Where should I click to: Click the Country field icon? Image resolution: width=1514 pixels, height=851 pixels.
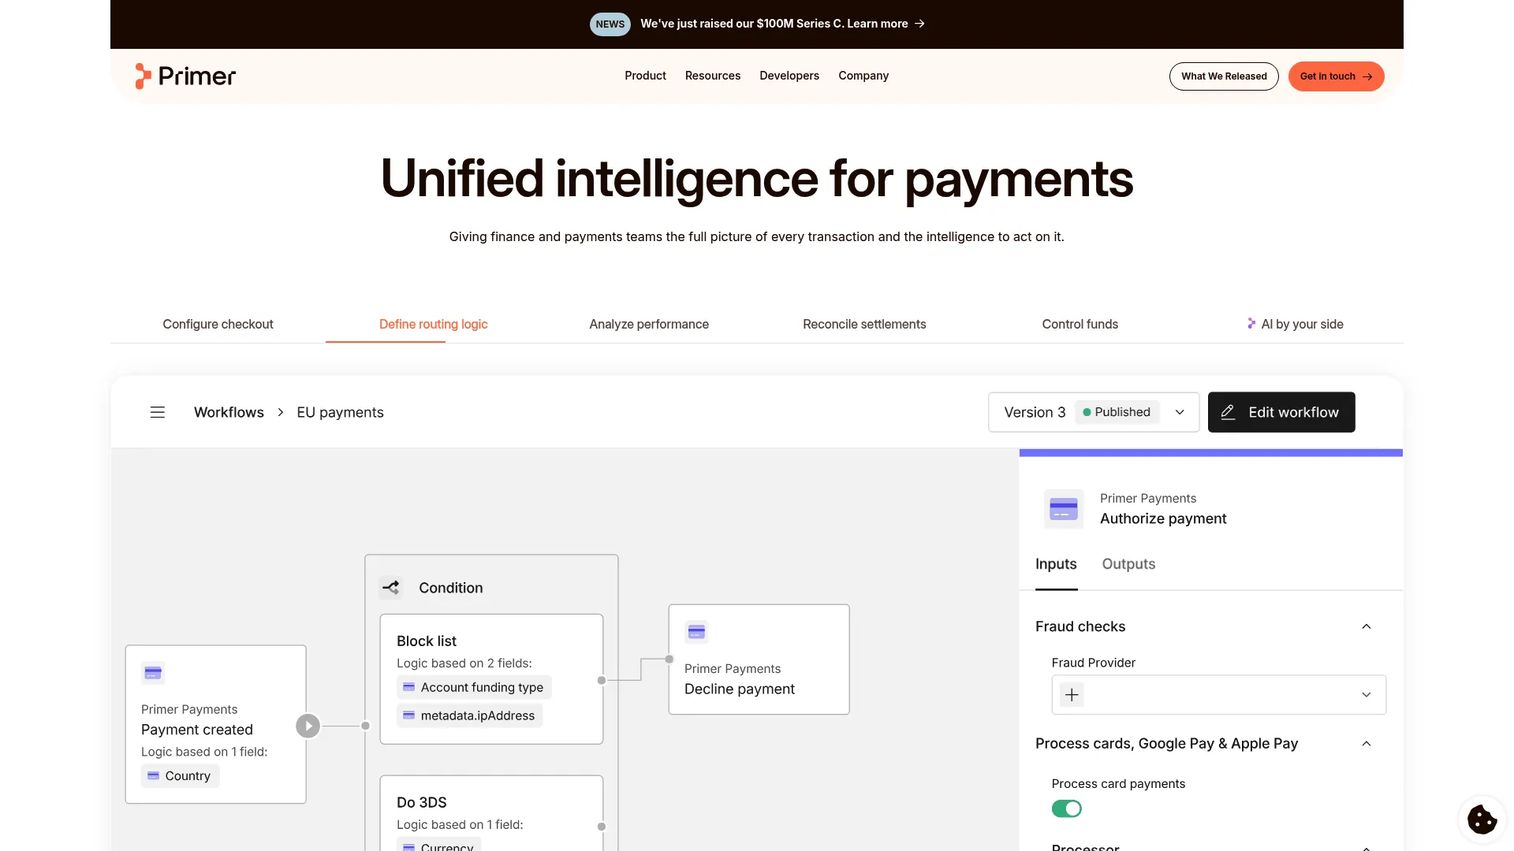pyautogui.click(x=153, y=776)
